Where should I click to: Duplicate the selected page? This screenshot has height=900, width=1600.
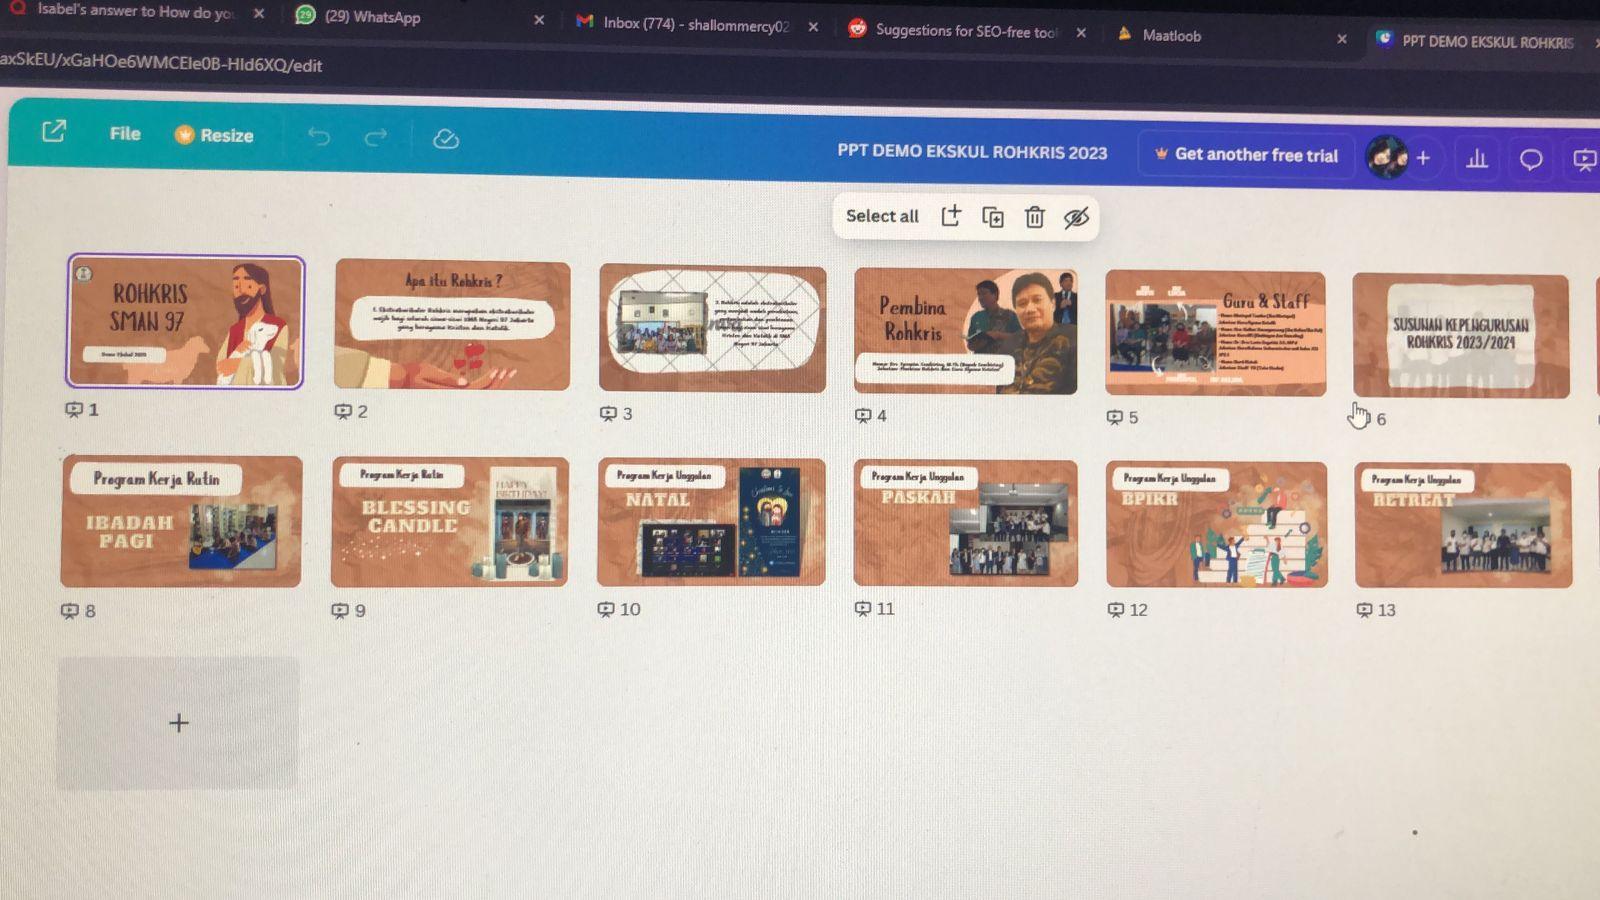click(993, 217)
